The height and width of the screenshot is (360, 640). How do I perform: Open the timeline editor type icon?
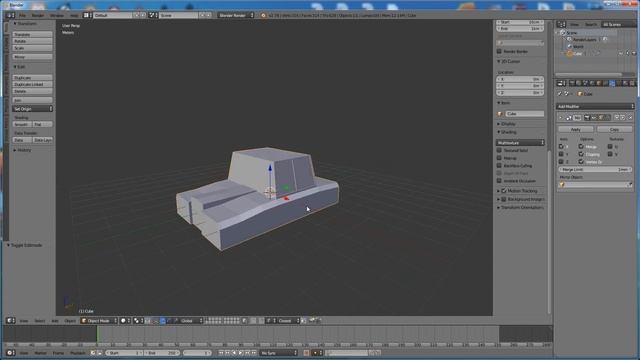click(11, 353)
